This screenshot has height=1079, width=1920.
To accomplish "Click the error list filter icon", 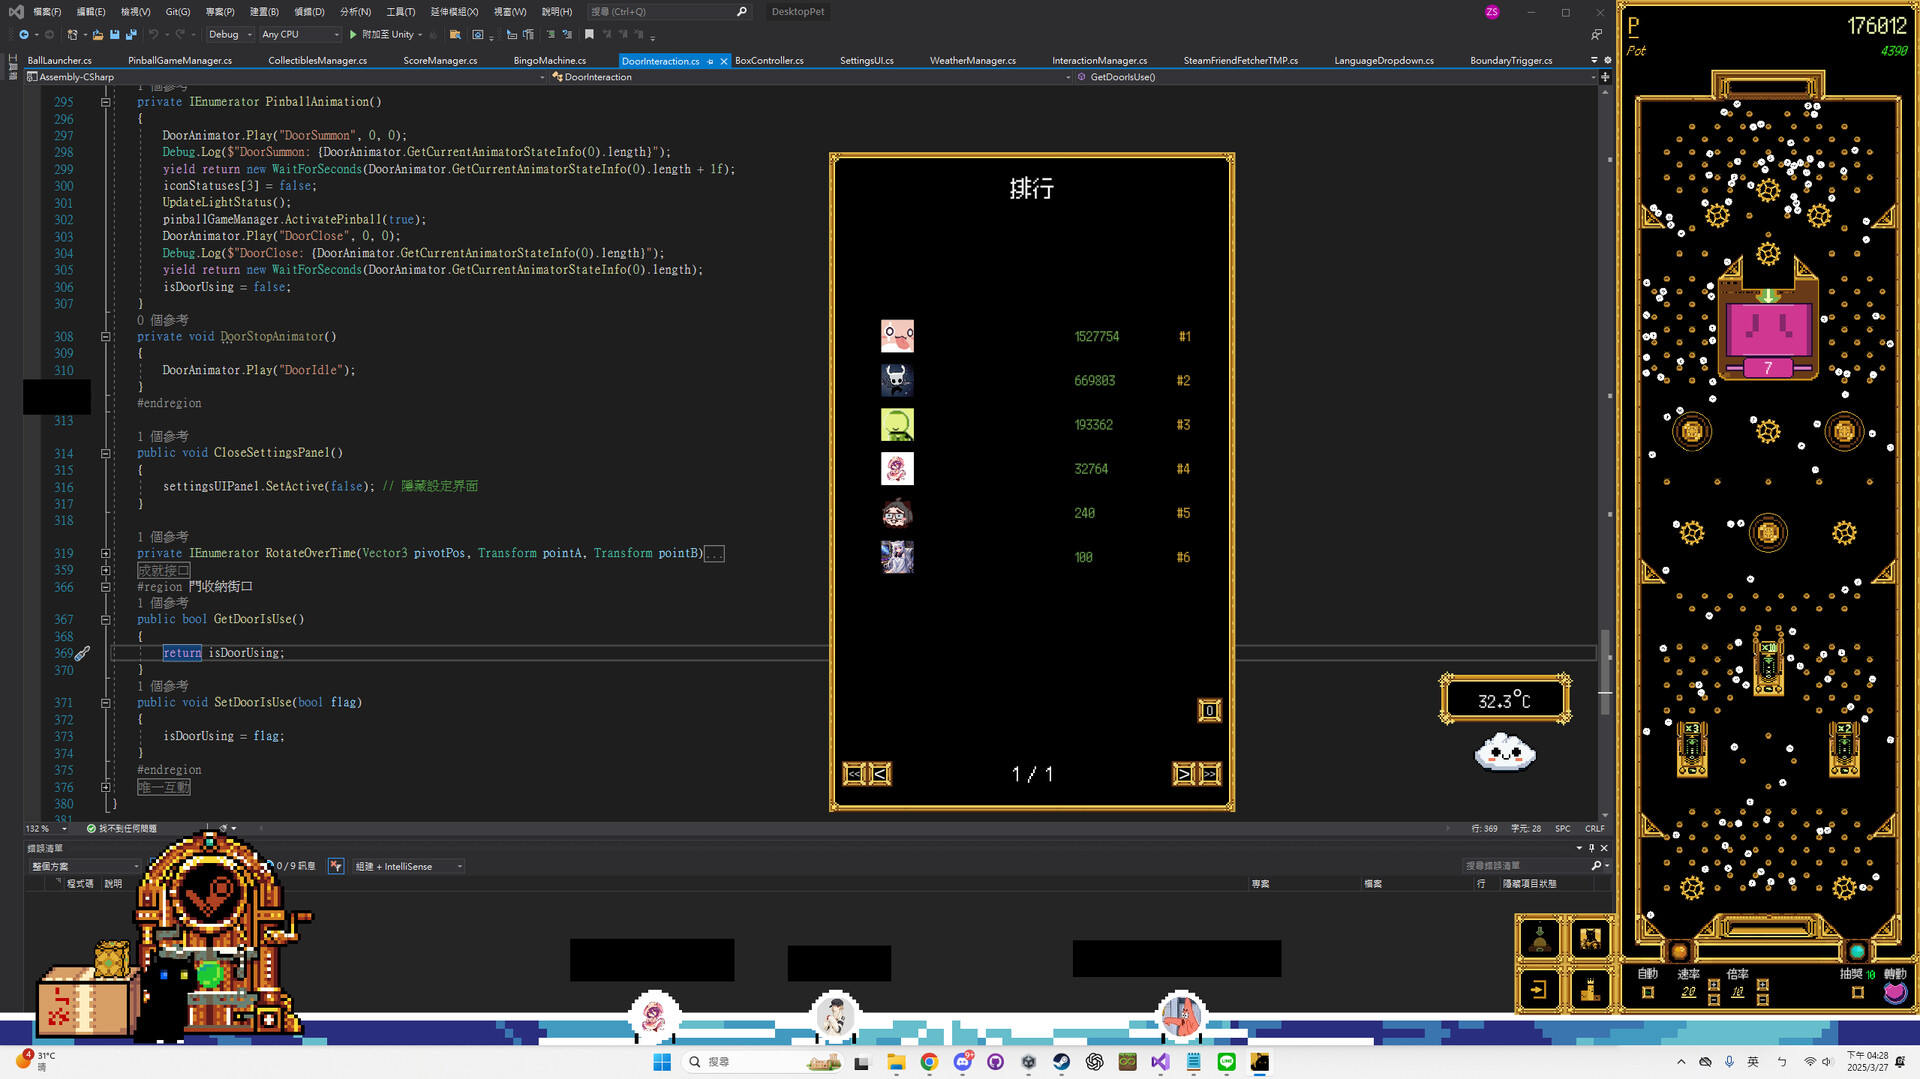I will pos(336,866).
